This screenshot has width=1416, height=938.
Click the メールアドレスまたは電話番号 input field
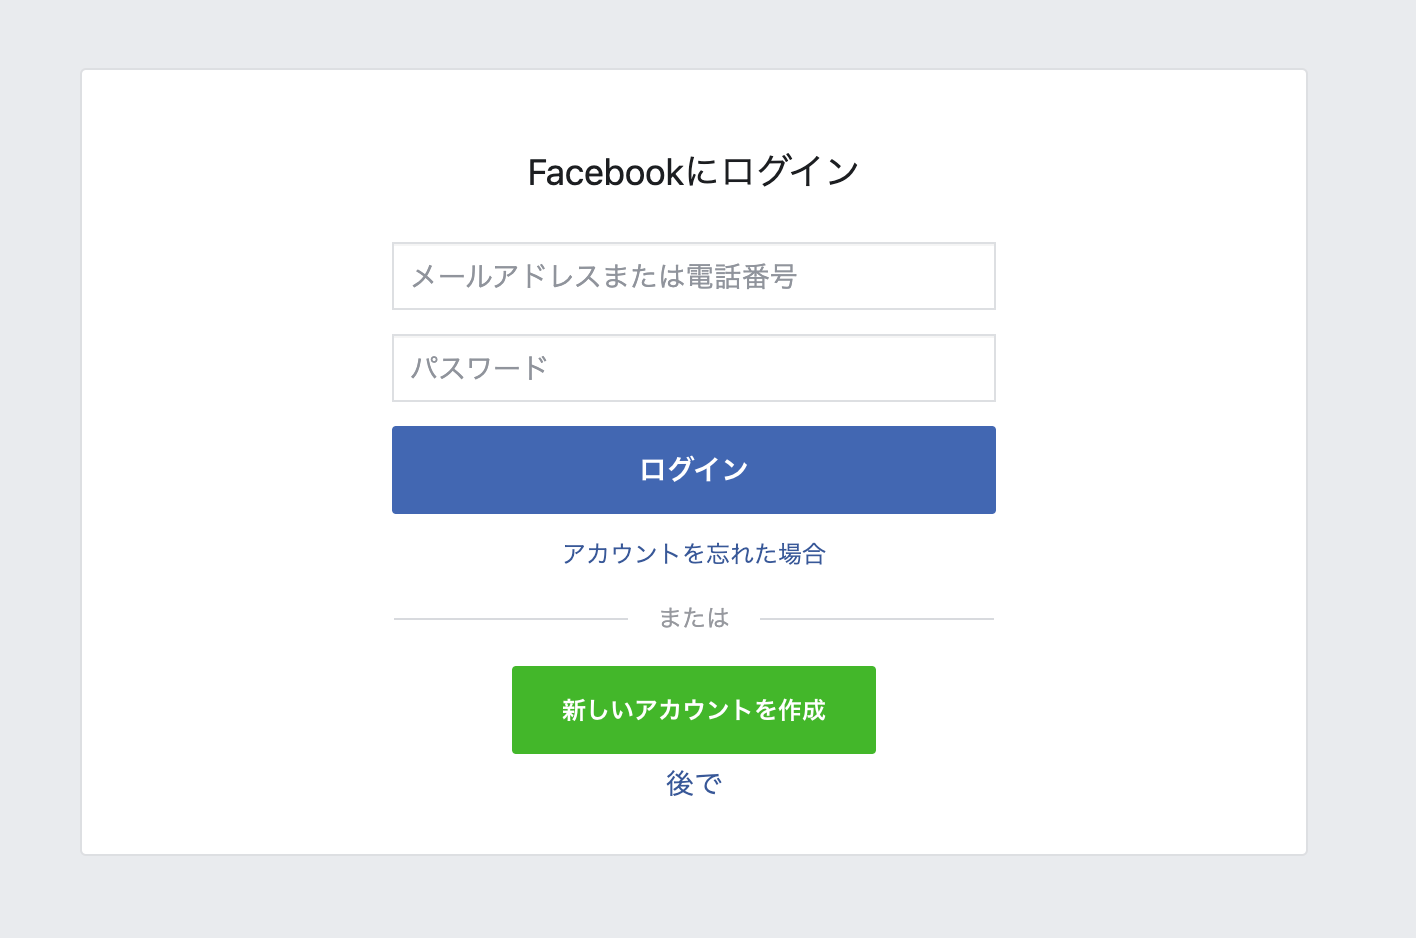693,276
